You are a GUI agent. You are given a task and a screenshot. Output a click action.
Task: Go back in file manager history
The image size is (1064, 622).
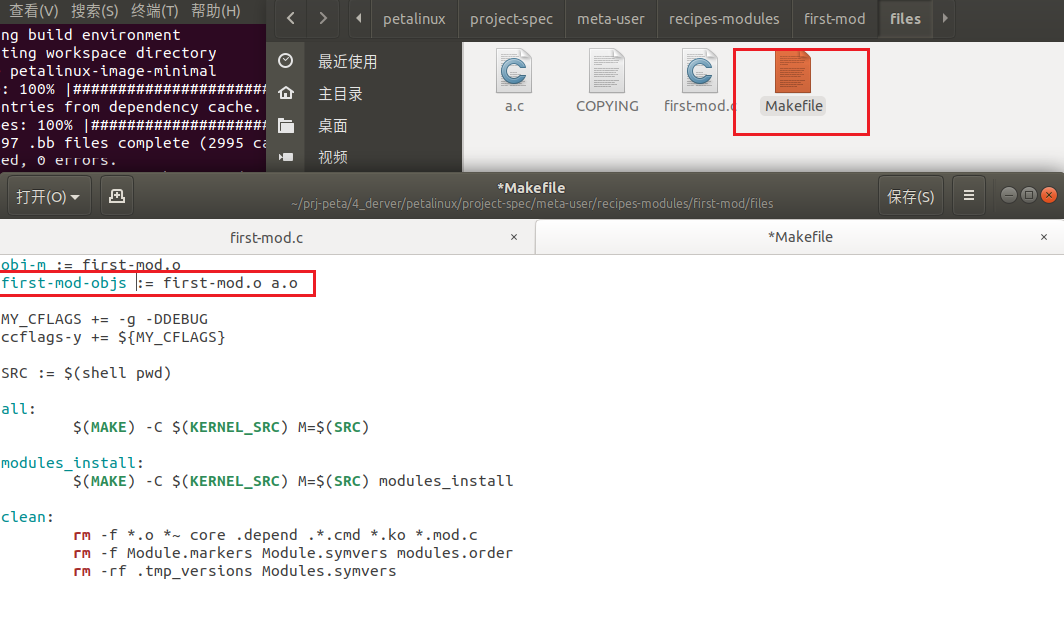pyautogui.click(x=290, y=18)
